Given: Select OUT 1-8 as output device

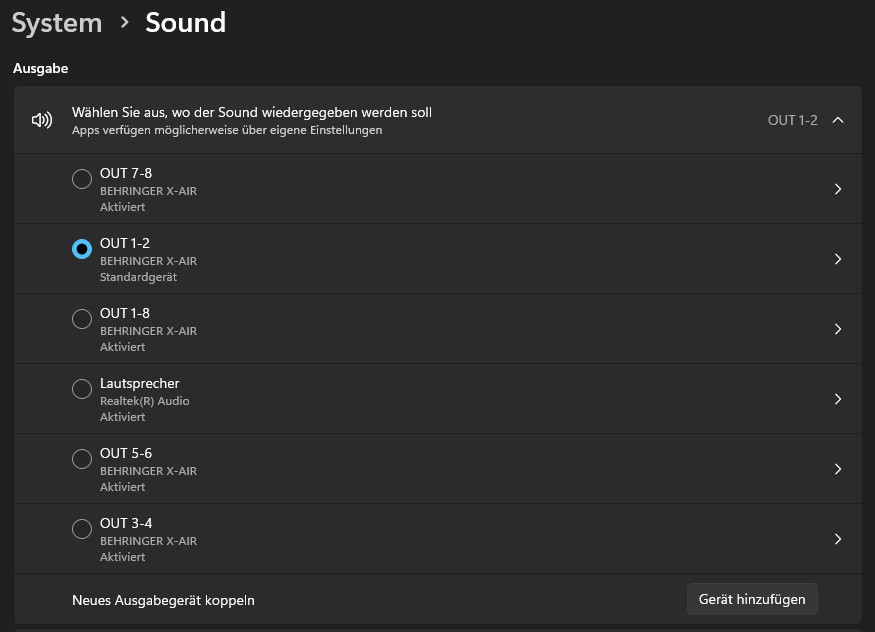Looking at the screenshot, I should click(x=82, y=319).
